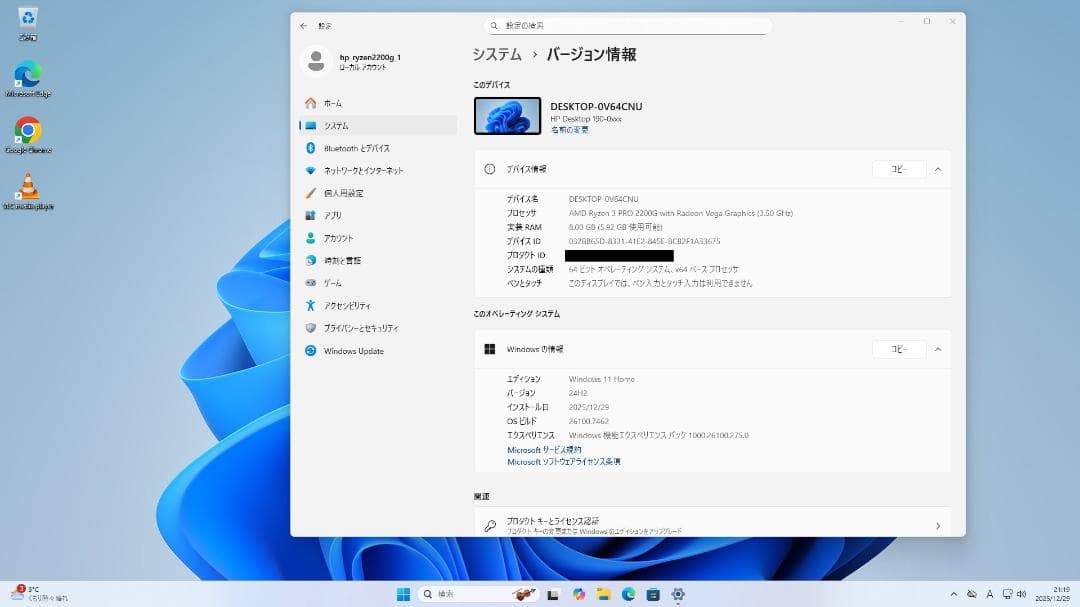Collapse the Windows の情報 section

[938, 349]
